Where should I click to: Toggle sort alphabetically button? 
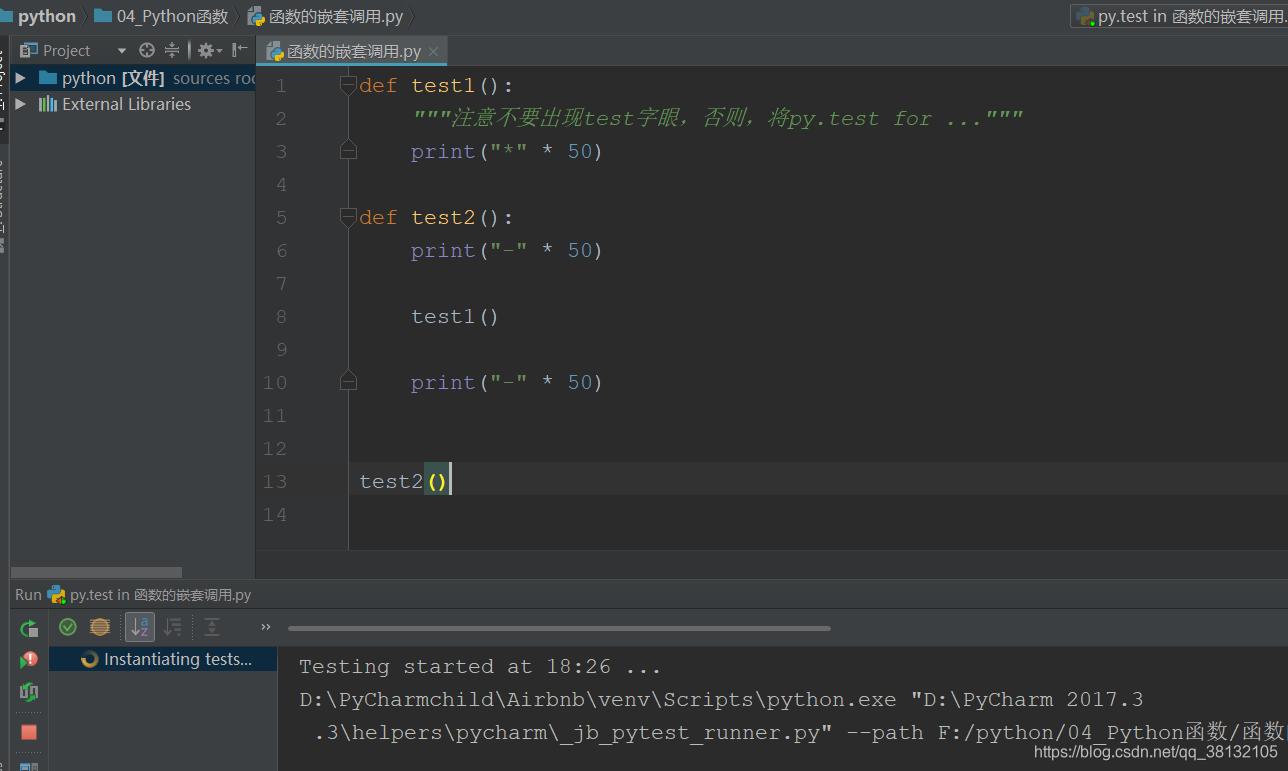pos(140,627)
